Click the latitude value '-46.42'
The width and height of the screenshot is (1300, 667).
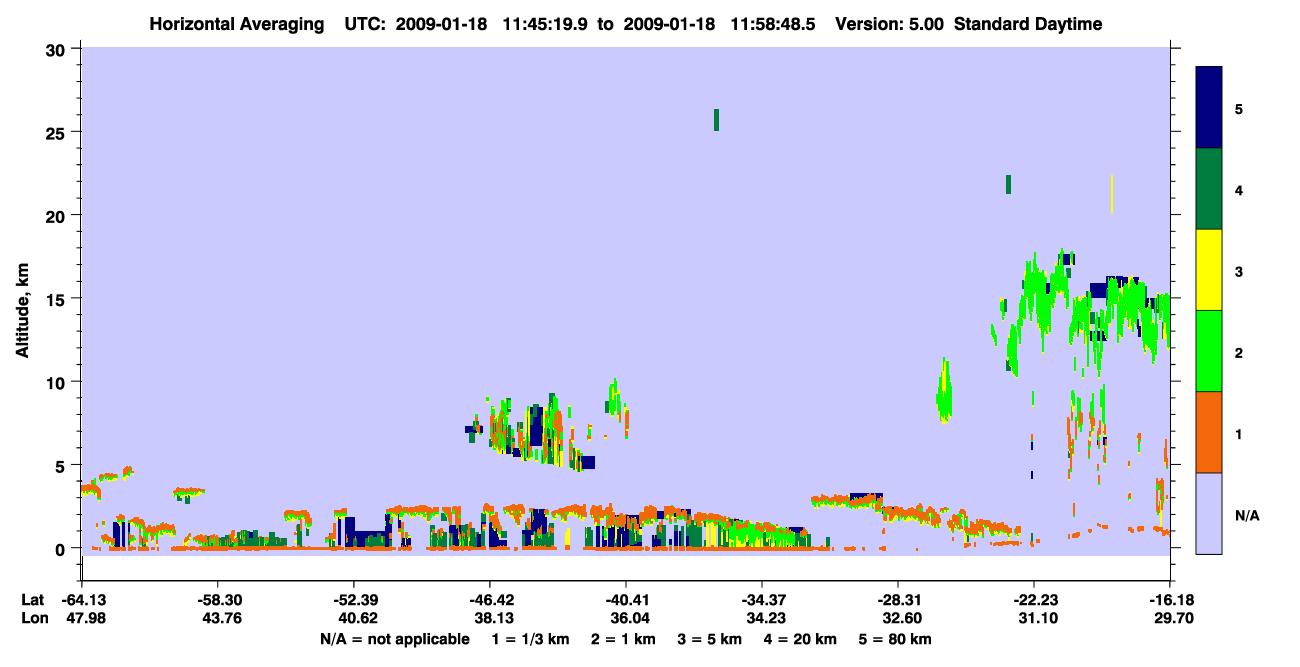(x=490, y=600)
